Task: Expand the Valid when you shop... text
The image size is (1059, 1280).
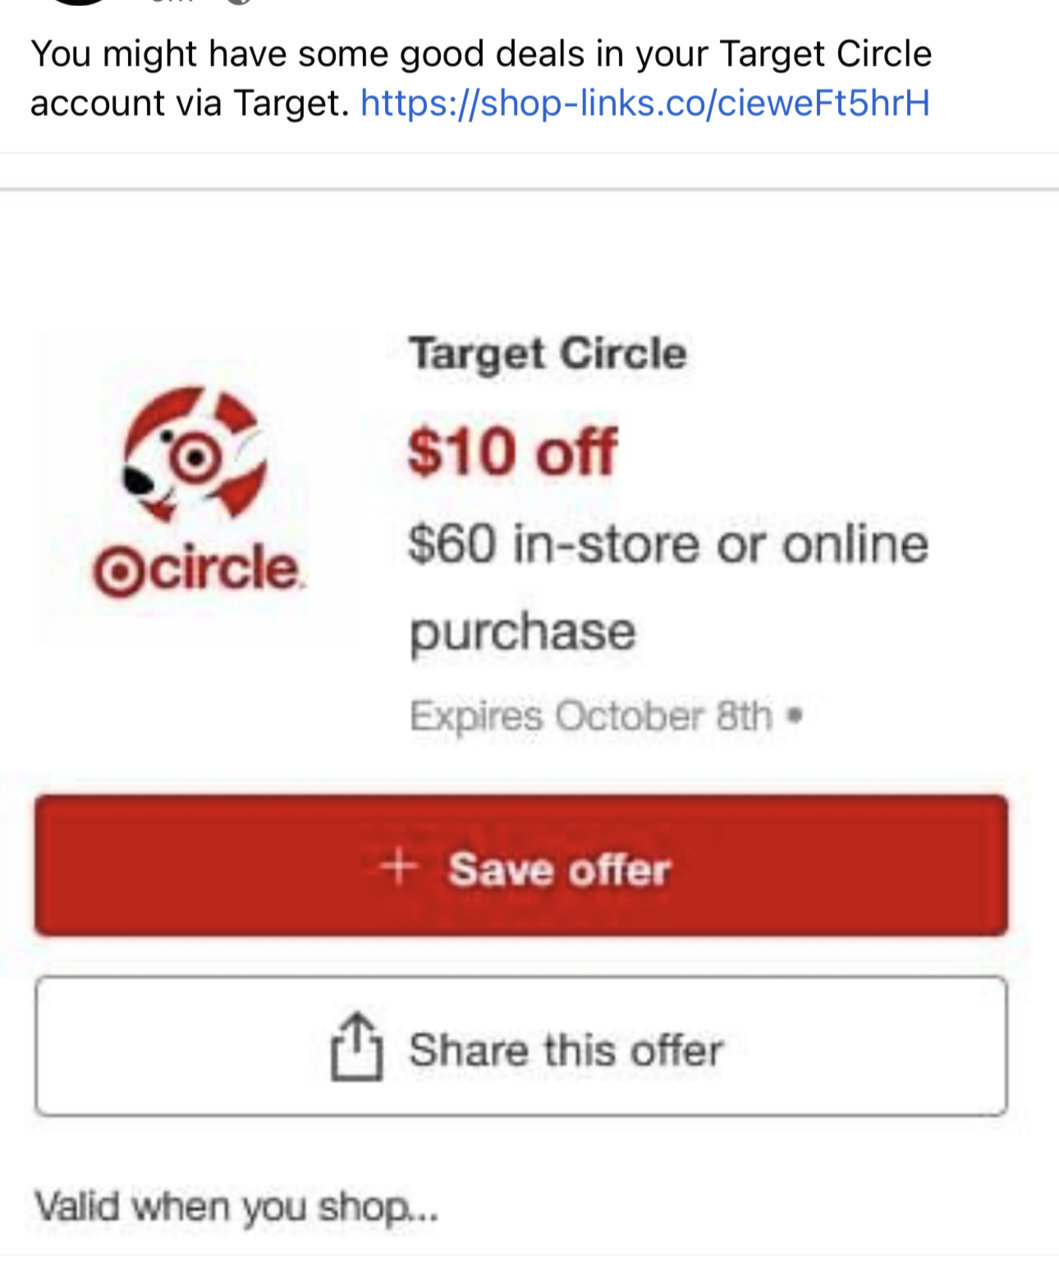Action: point(236,1206)
